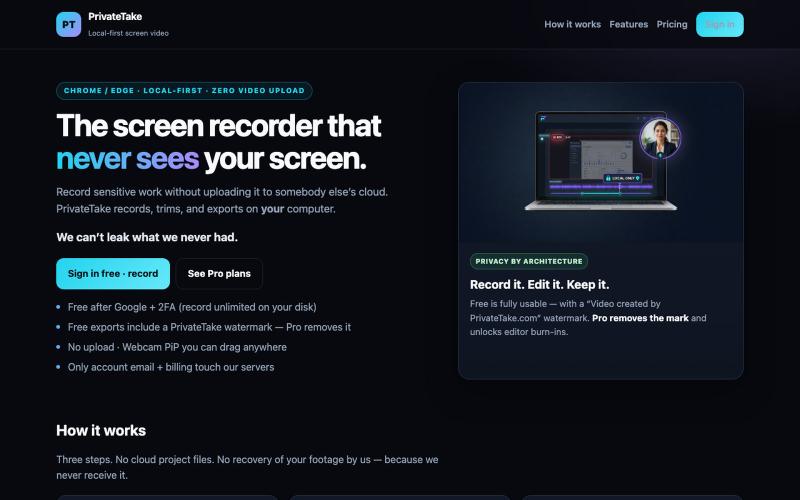Image resolution: width=800 pixels, height=500 pixels.
Task: Click 'Only account email + billing' bullet
Action: pyautogui.click(x=171, y=367)
